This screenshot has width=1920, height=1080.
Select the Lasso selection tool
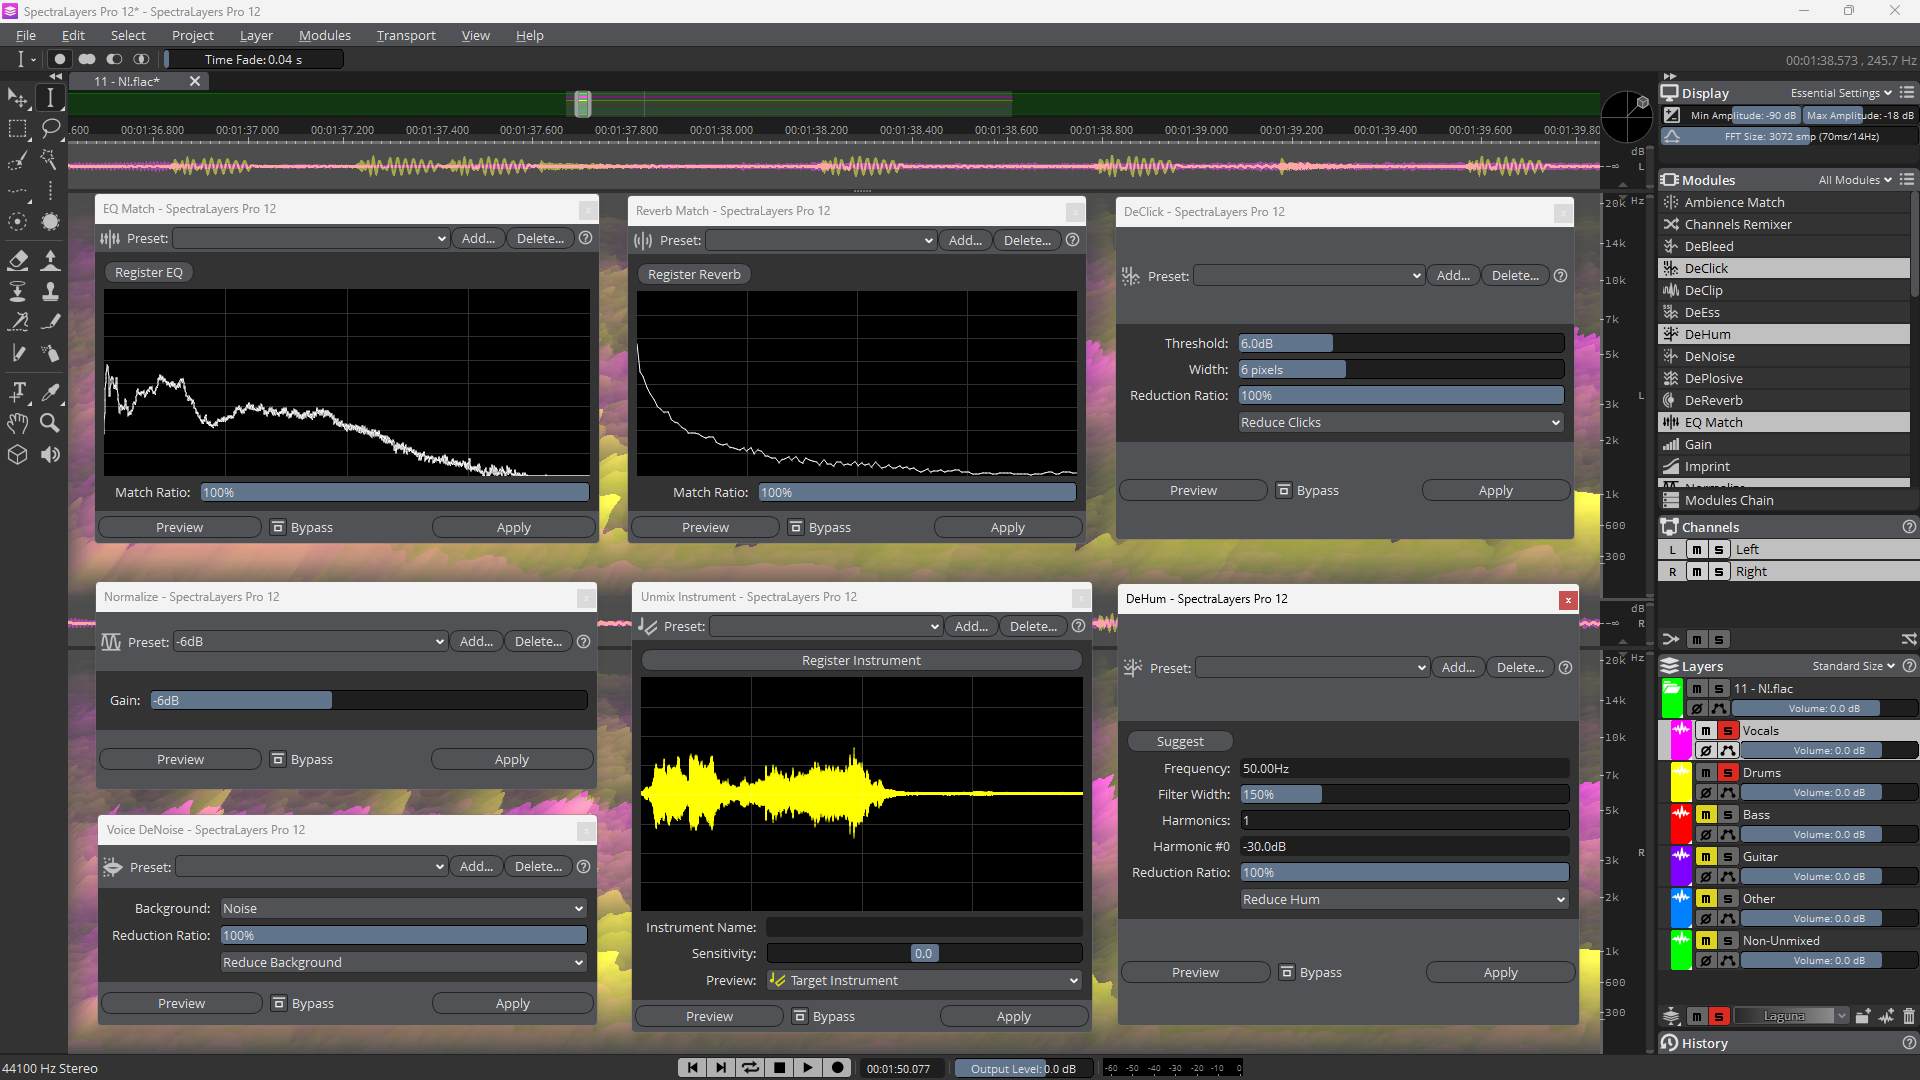(x=50, y=128)
